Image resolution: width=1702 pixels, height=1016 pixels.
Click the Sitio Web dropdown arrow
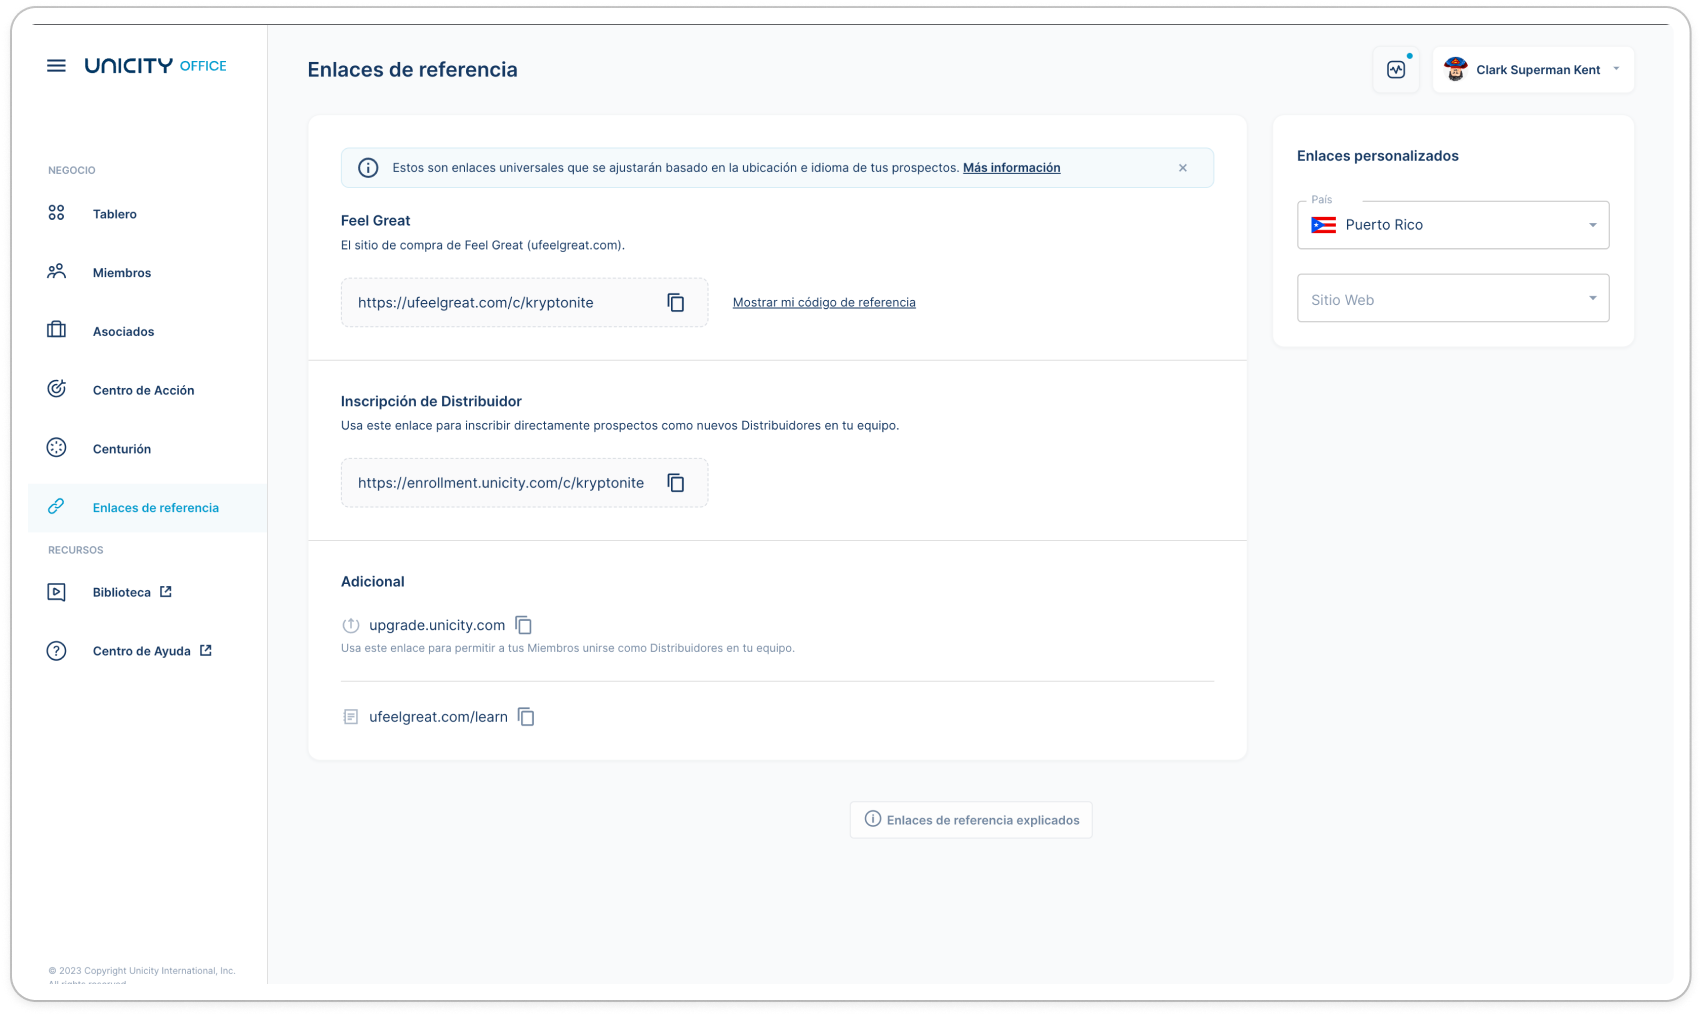pyautogui.click(x=1593, y=298)
